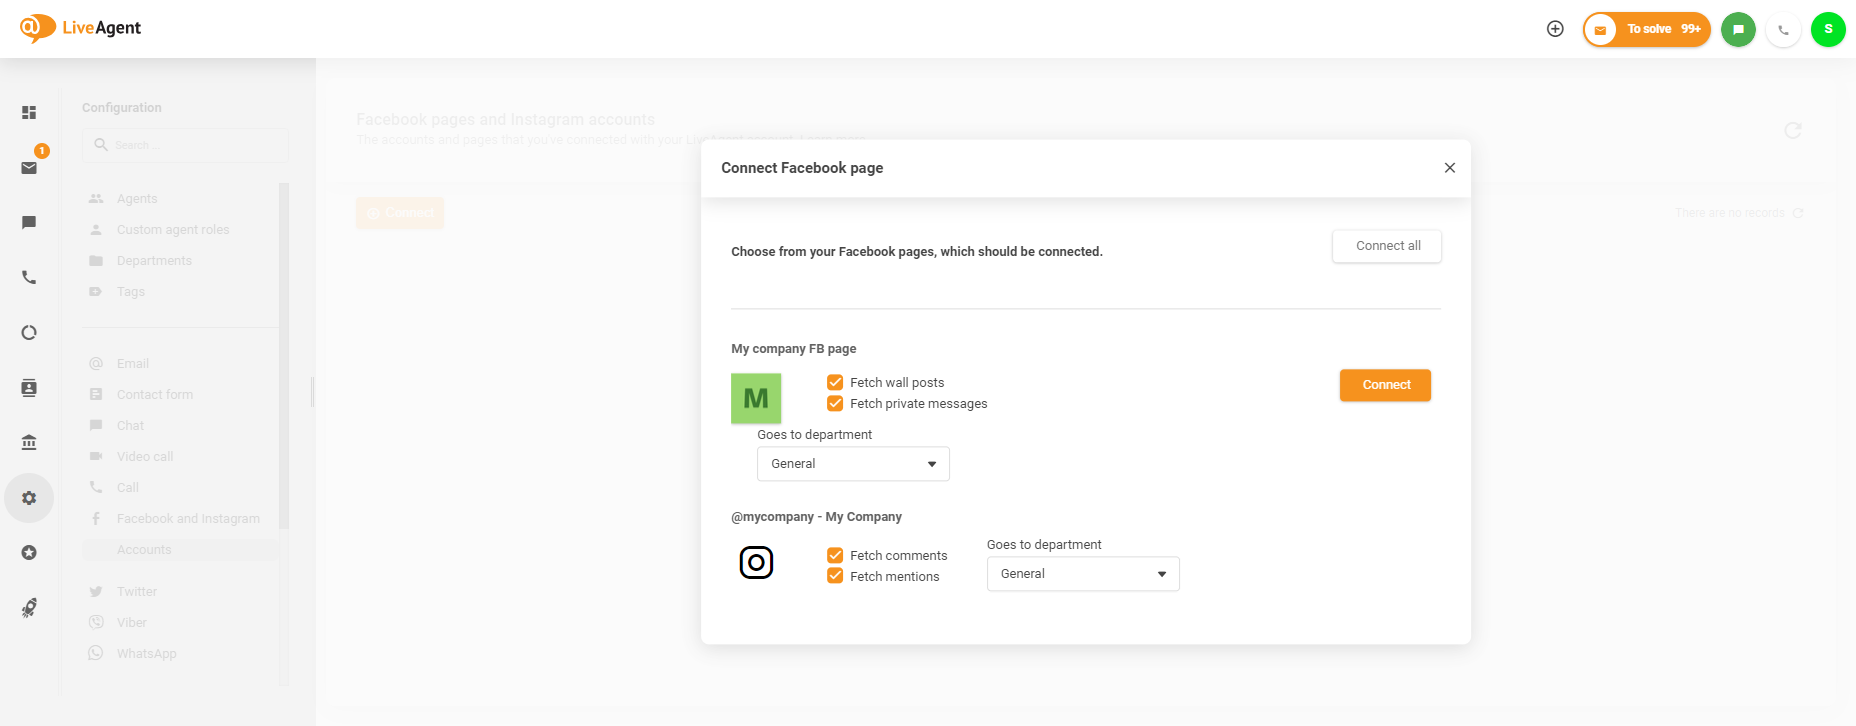Image resolution: width=1856 pixels, height=726 pixels.
Task: Click the plus create icon in header
Action: click(1555, 29)
